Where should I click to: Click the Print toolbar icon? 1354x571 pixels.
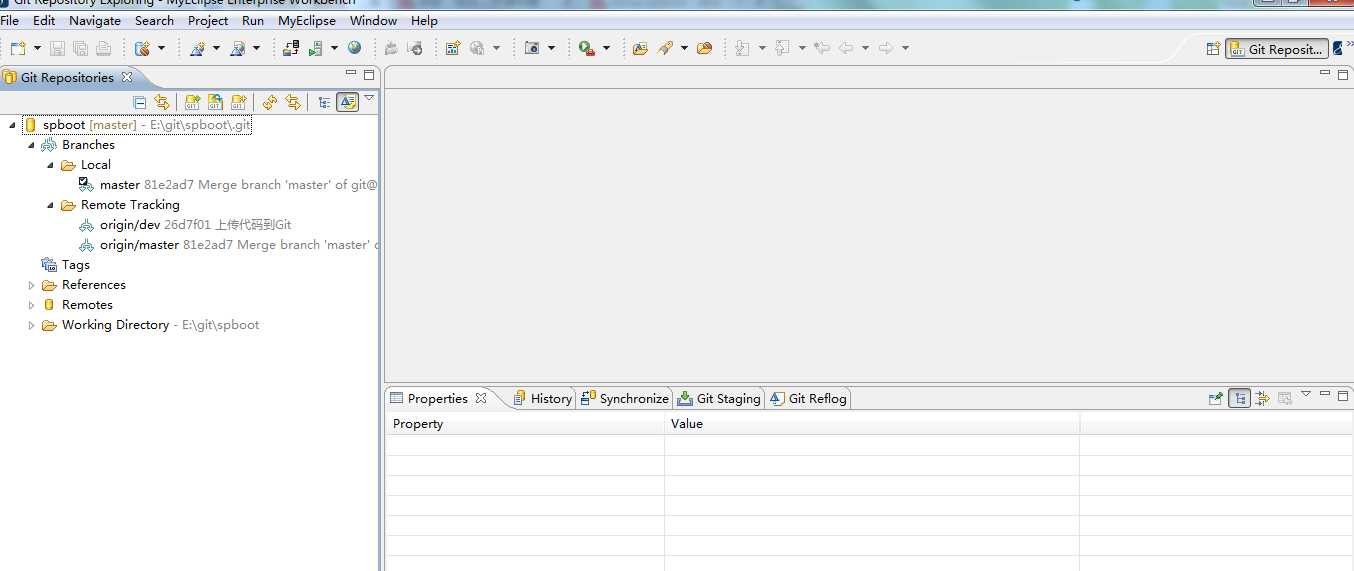(x=103, y=48)
